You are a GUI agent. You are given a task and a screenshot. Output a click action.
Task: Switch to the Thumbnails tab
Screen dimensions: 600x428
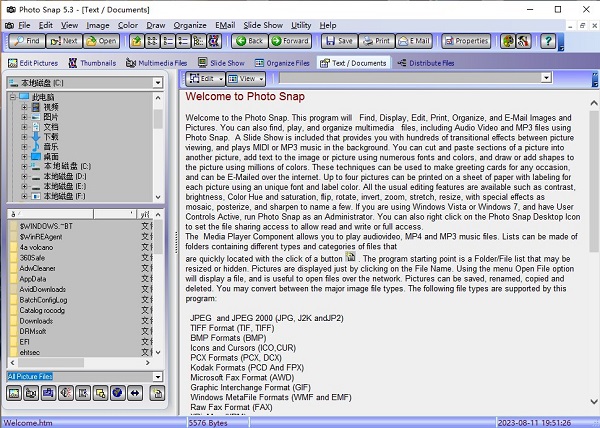(x=92, y=63)
